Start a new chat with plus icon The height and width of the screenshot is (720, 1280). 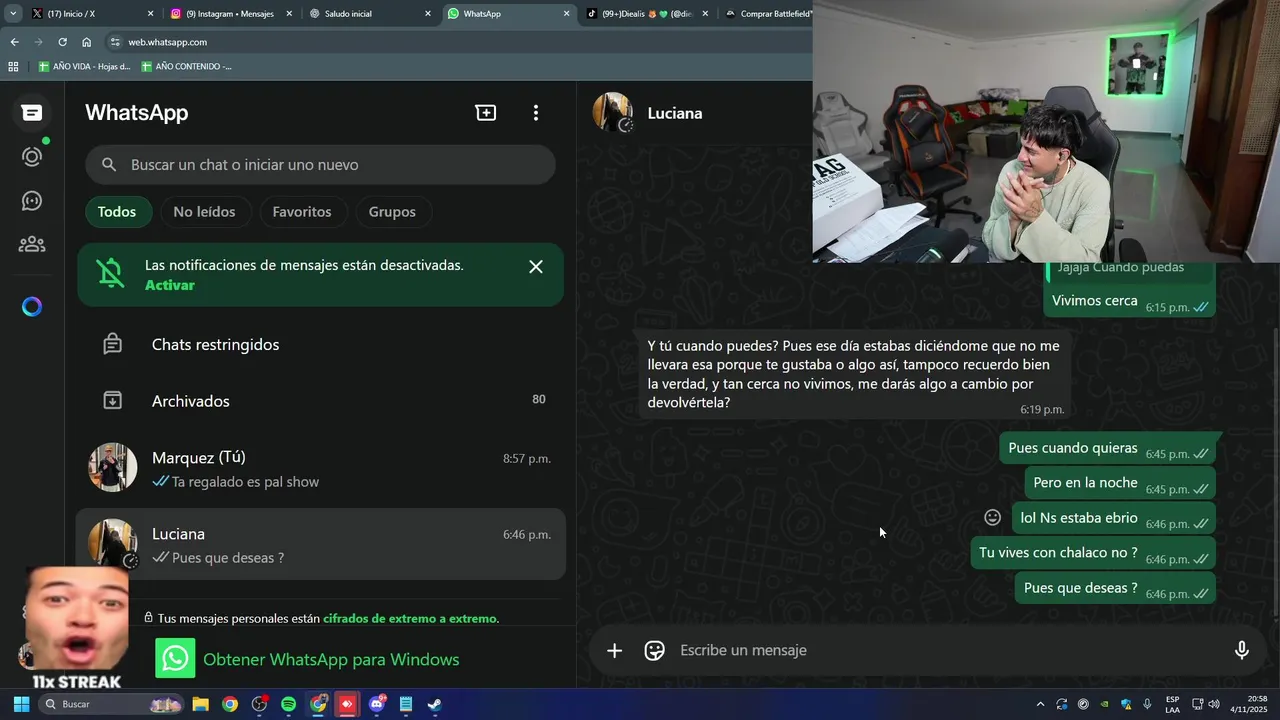point(486,113)
